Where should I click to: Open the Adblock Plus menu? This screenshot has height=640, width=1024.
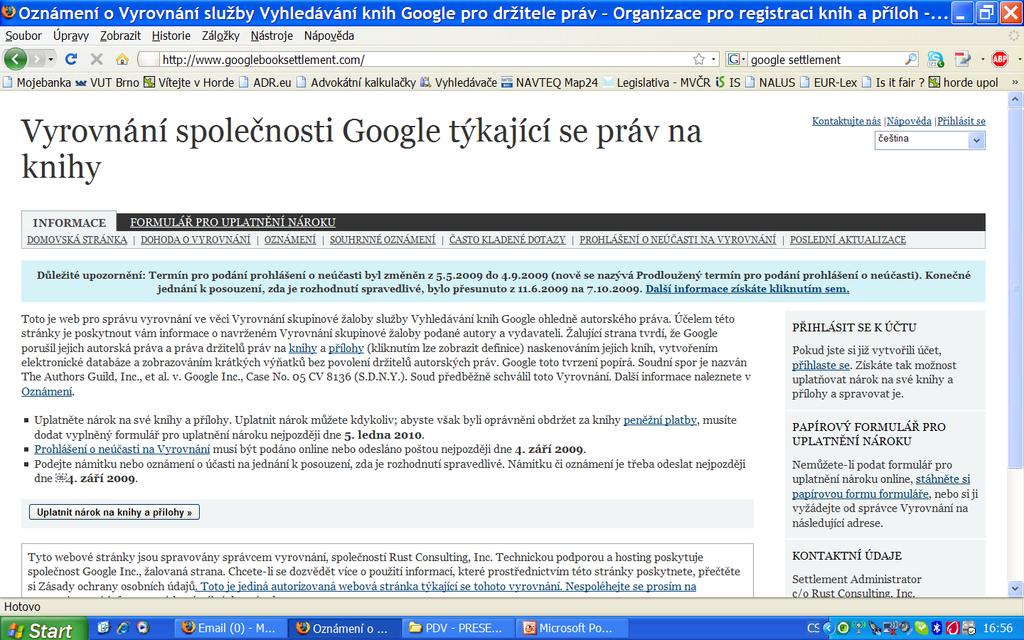pos(999,59)
